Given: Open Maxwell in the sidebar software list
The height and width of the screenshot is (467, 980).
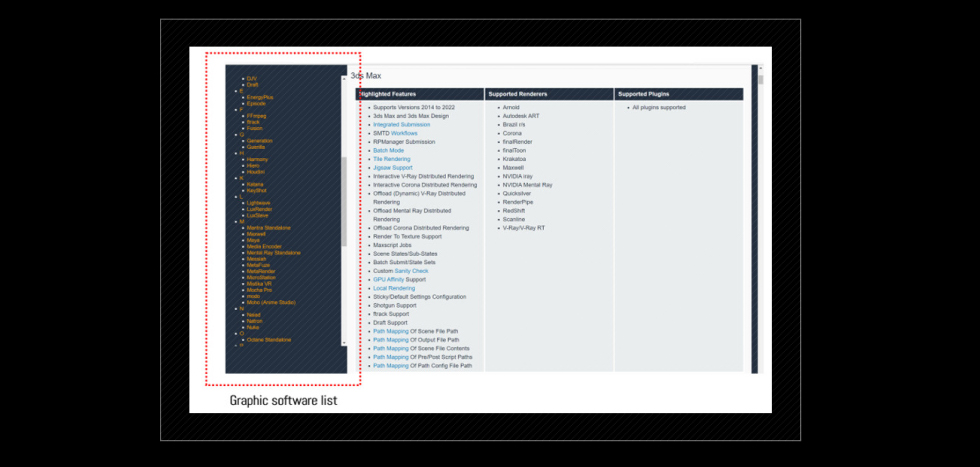Looking at the screenshot, I should coord(256,234).
